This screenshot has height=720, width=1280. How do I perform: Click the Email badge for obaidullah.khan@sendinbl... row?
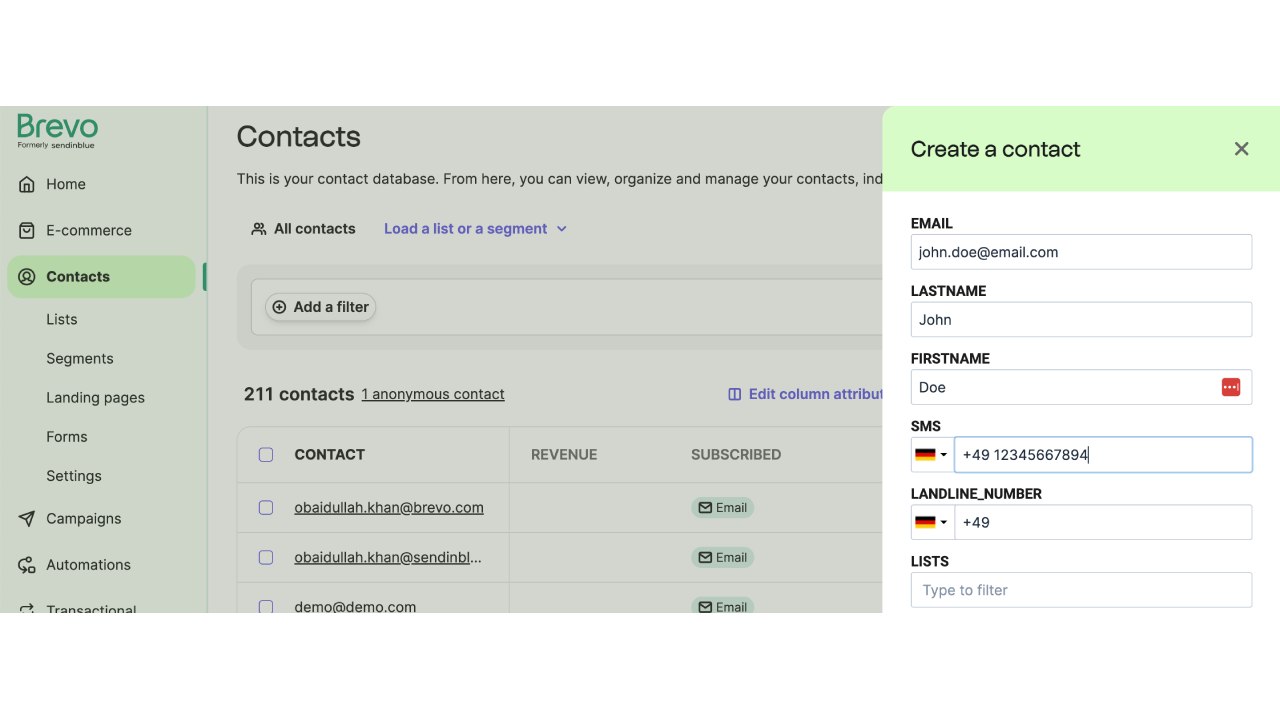point(722,558)
